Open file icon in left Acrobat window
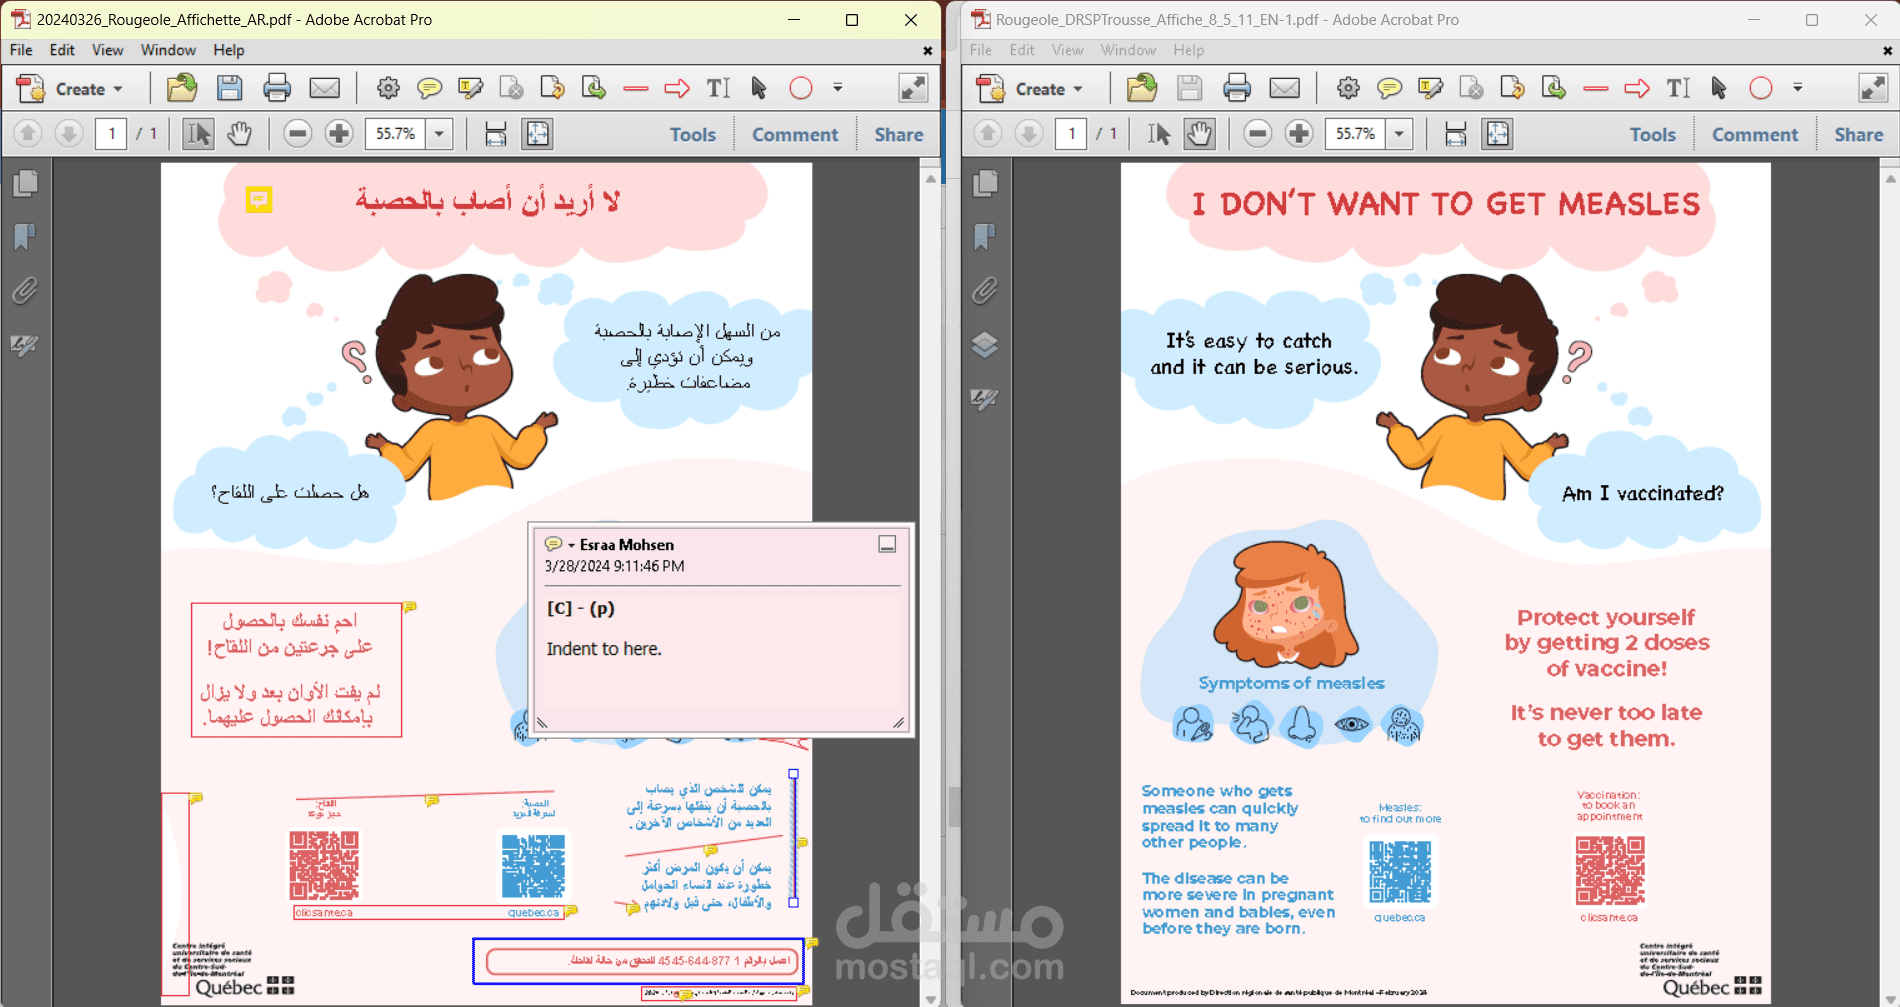Viewport: 1900px width, 1007px height. coord(181,88)
